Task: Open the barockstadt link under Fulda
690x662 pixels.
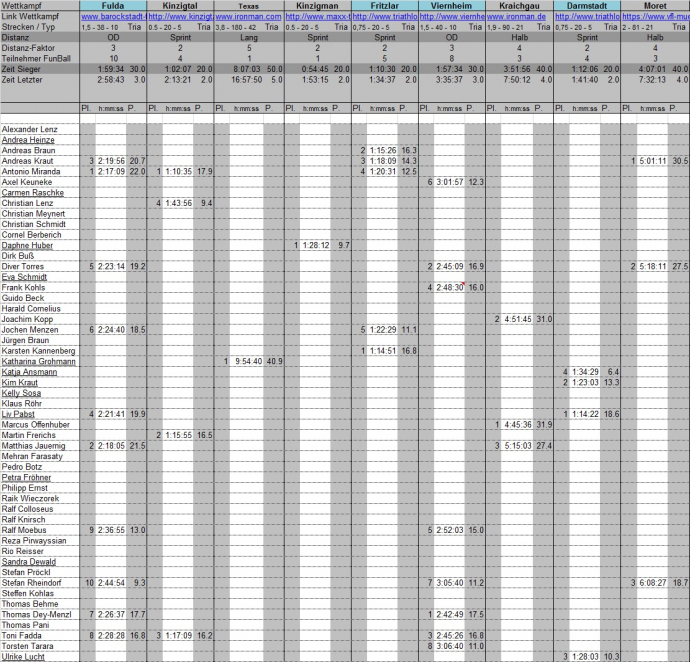Action: pyautogui.click(x=114, y=17)
